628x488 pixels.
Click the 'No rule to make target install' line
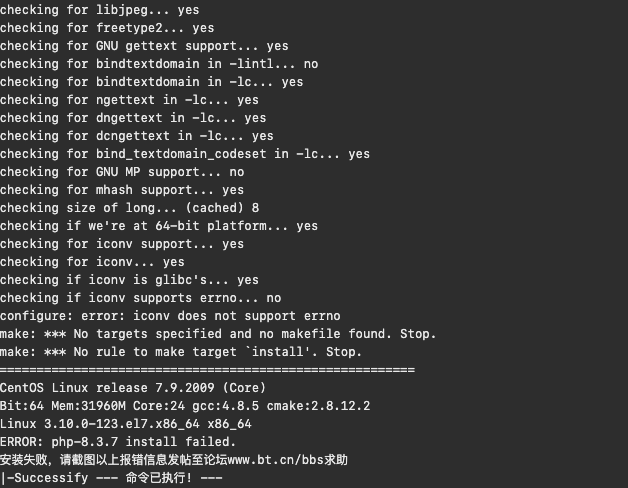click(181, 352)
